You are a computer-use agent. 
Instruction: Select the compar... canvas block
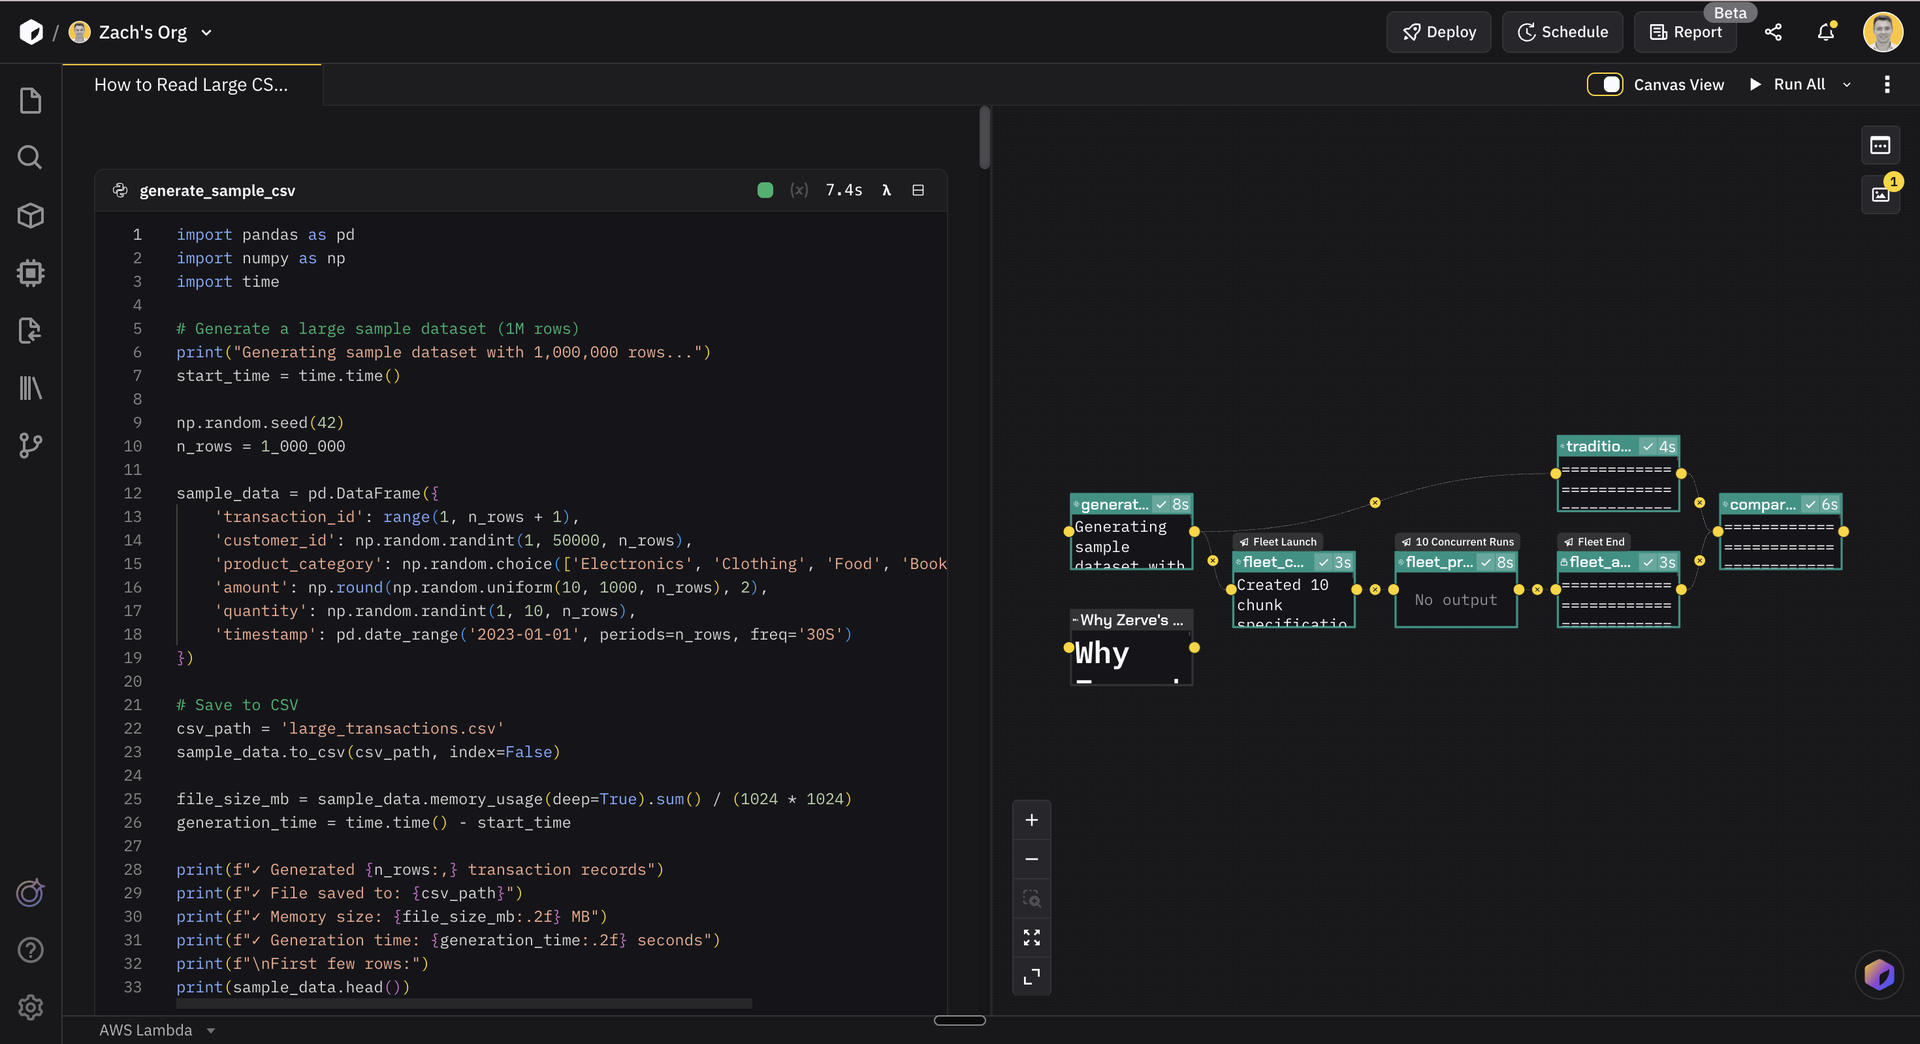click(x=1780, y=532)
